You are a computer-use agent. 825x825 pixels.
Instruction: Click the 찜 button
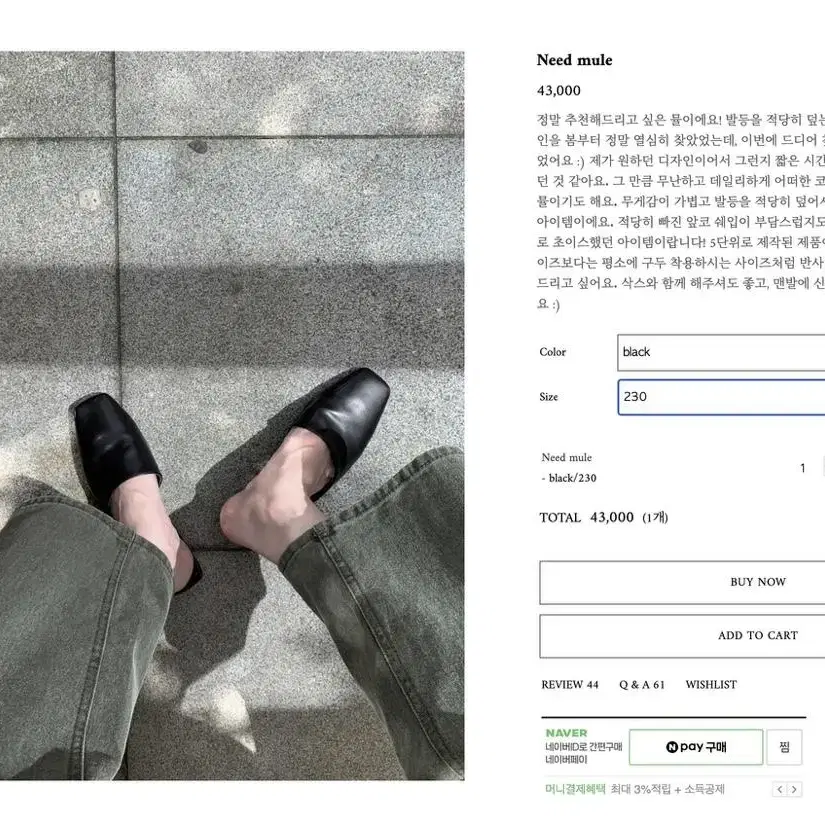click(x=784, y=747)
